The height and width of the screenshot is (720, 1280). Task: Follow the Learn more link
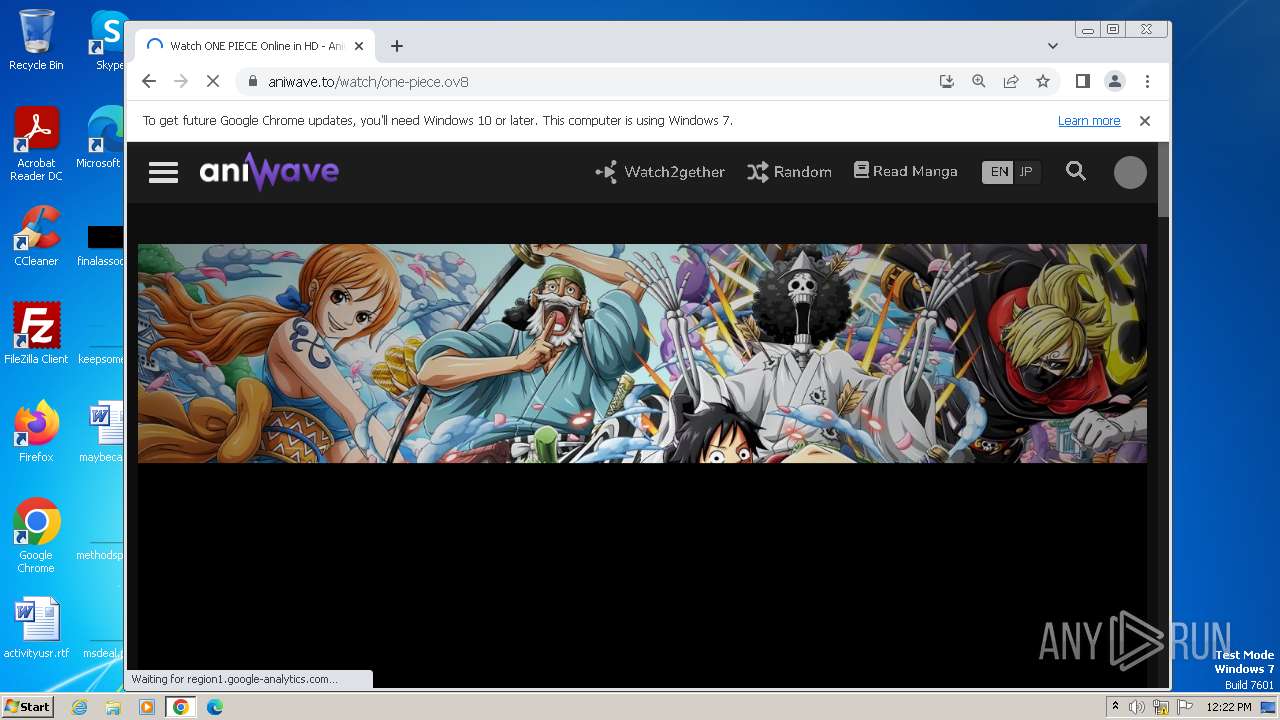[1089, 121]
